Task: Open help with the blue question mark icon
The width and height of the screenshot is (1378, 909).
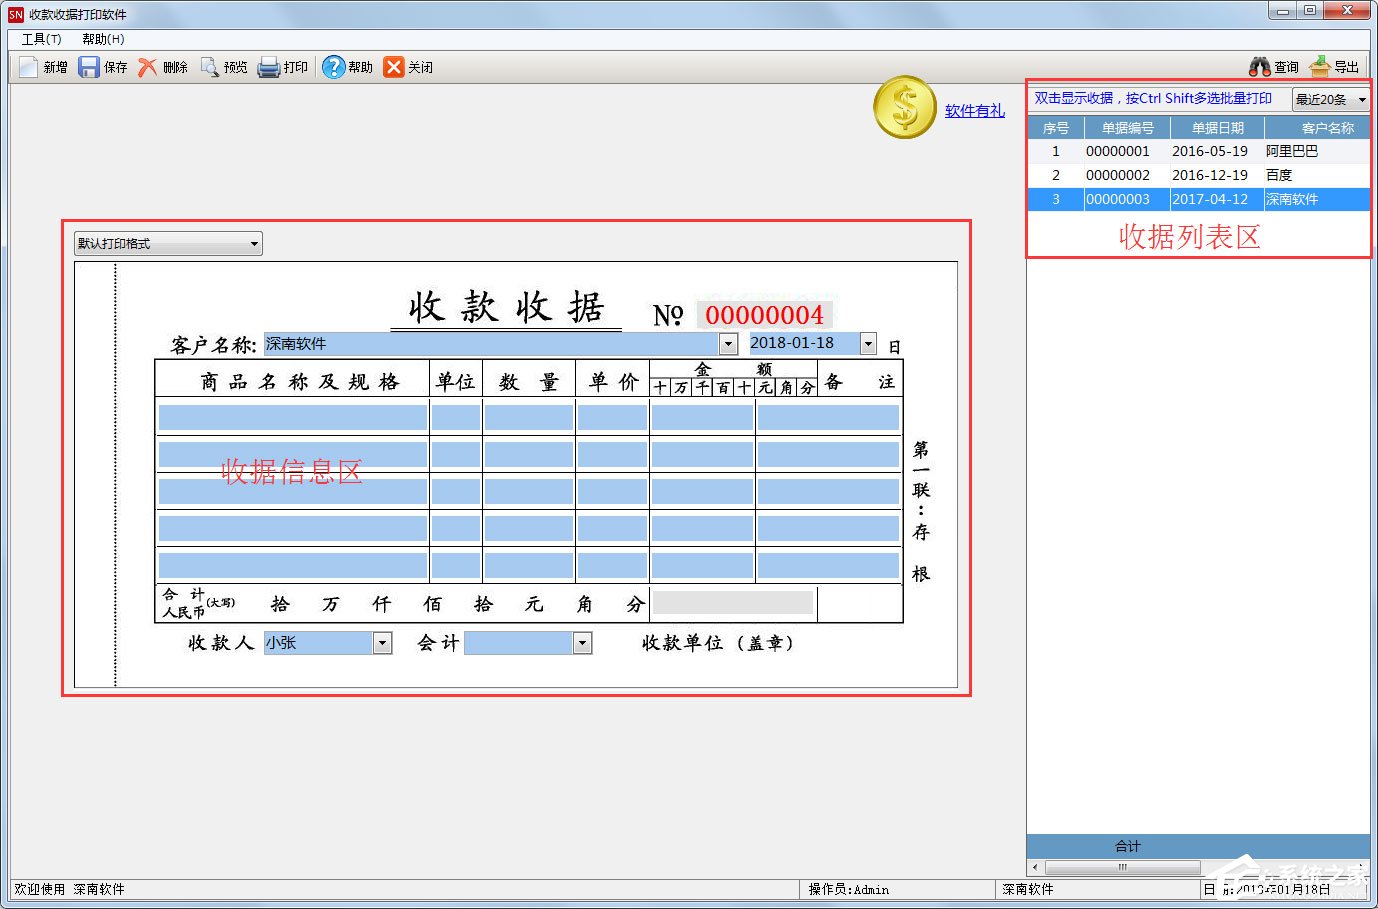Action: (333, 67)
